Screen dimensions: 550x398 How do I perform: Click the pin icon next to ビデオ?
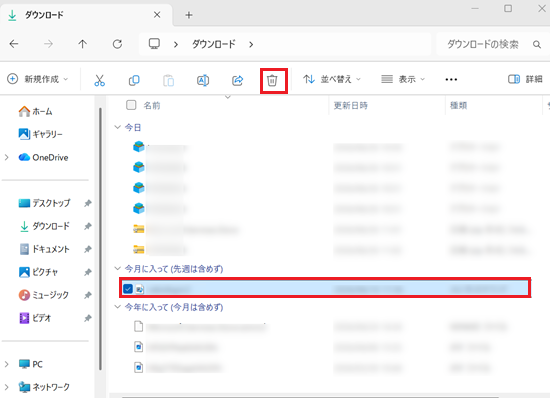click(x=88, y=318)
